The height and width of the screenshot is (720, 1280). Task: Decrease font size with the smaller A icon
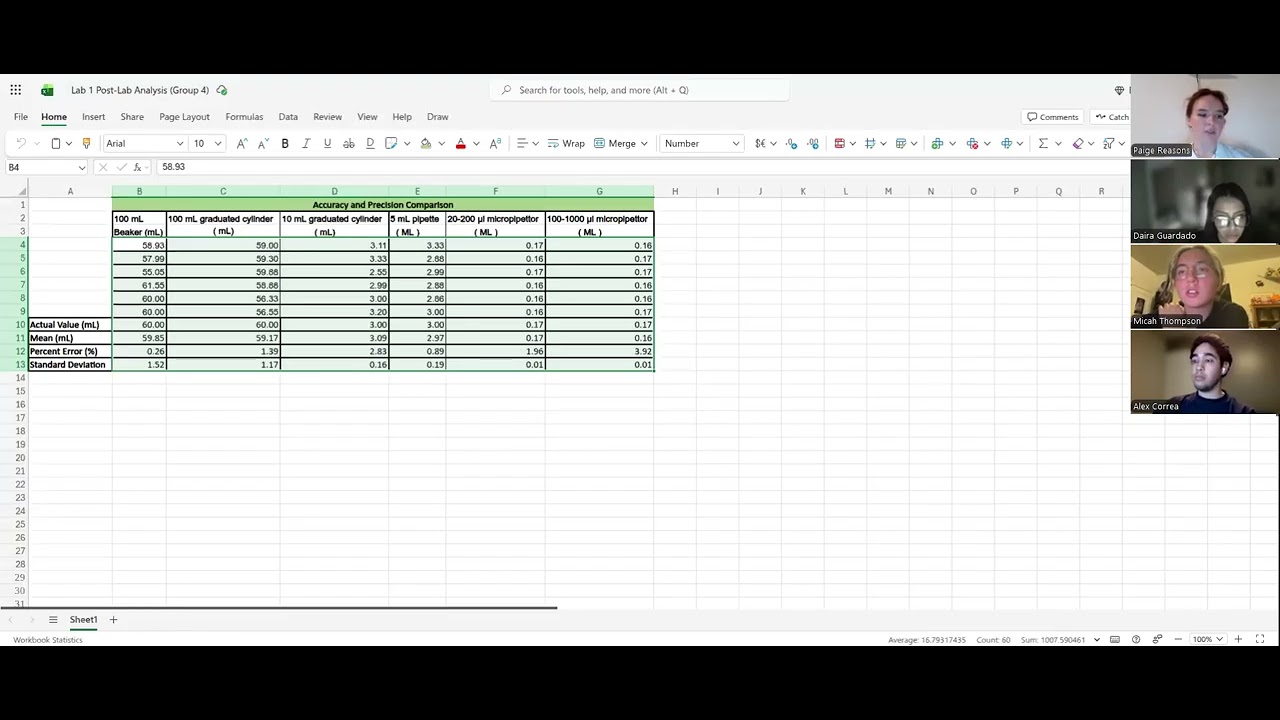[x=263, y=144]
